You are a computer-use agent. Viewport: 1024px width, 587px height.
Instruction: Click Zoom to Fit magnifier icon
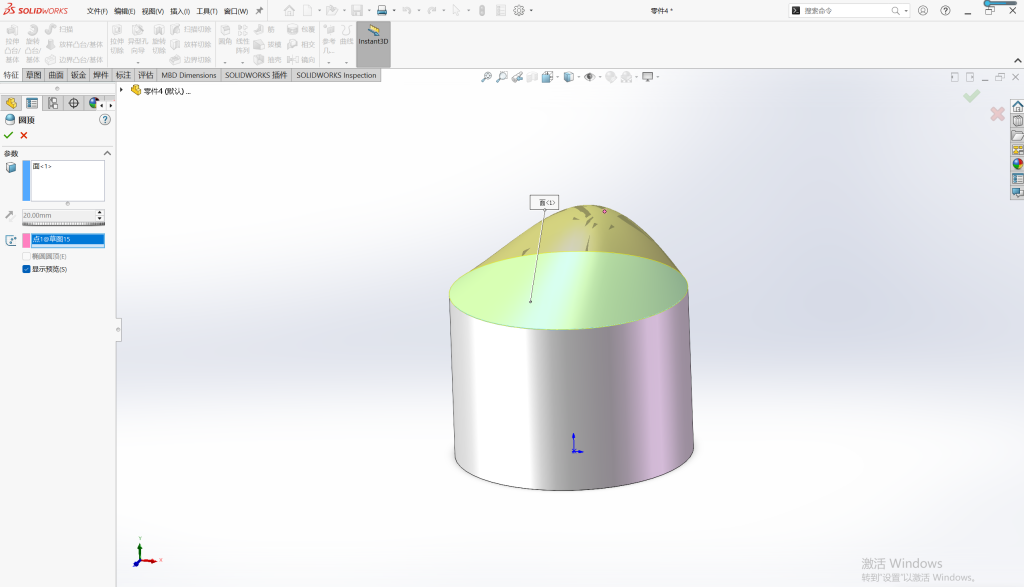pos(487,77)
